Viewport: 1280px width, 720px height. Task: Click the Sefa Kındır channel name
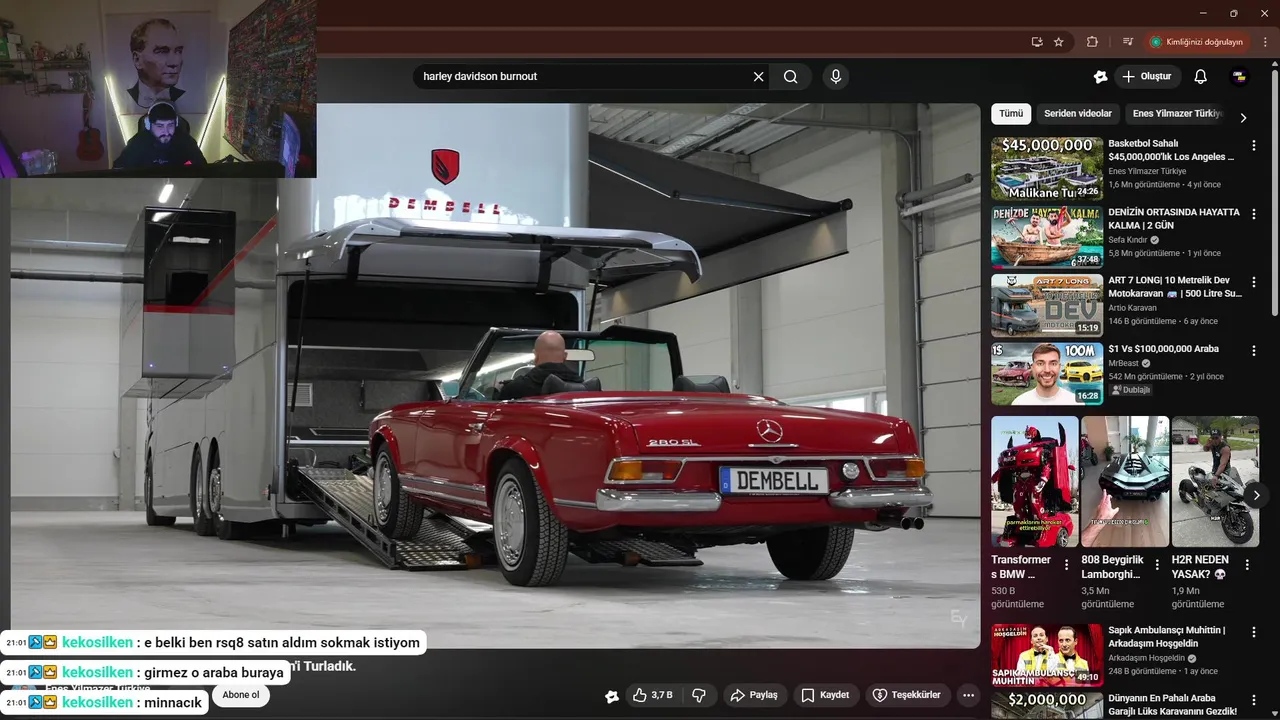pos(1128,240)
